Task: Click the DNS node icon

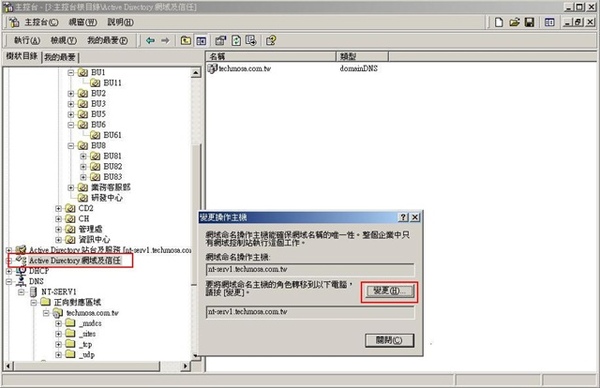Action: tap(21, 281)
